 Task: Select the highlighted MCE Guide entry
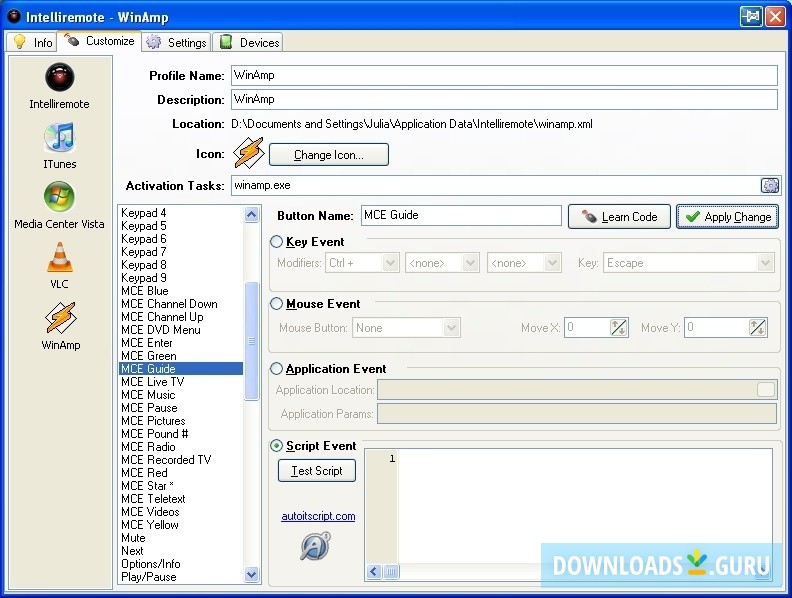(181, 369)
